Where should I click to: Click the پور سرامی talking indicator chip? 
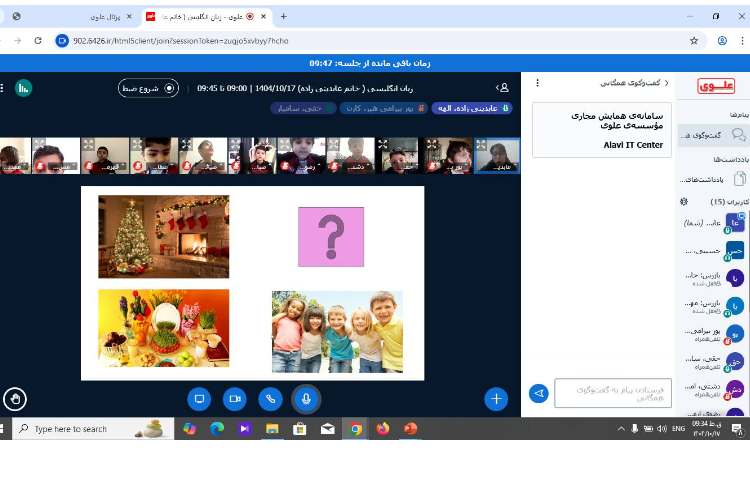pyautogui.click(x=384, y=109)
